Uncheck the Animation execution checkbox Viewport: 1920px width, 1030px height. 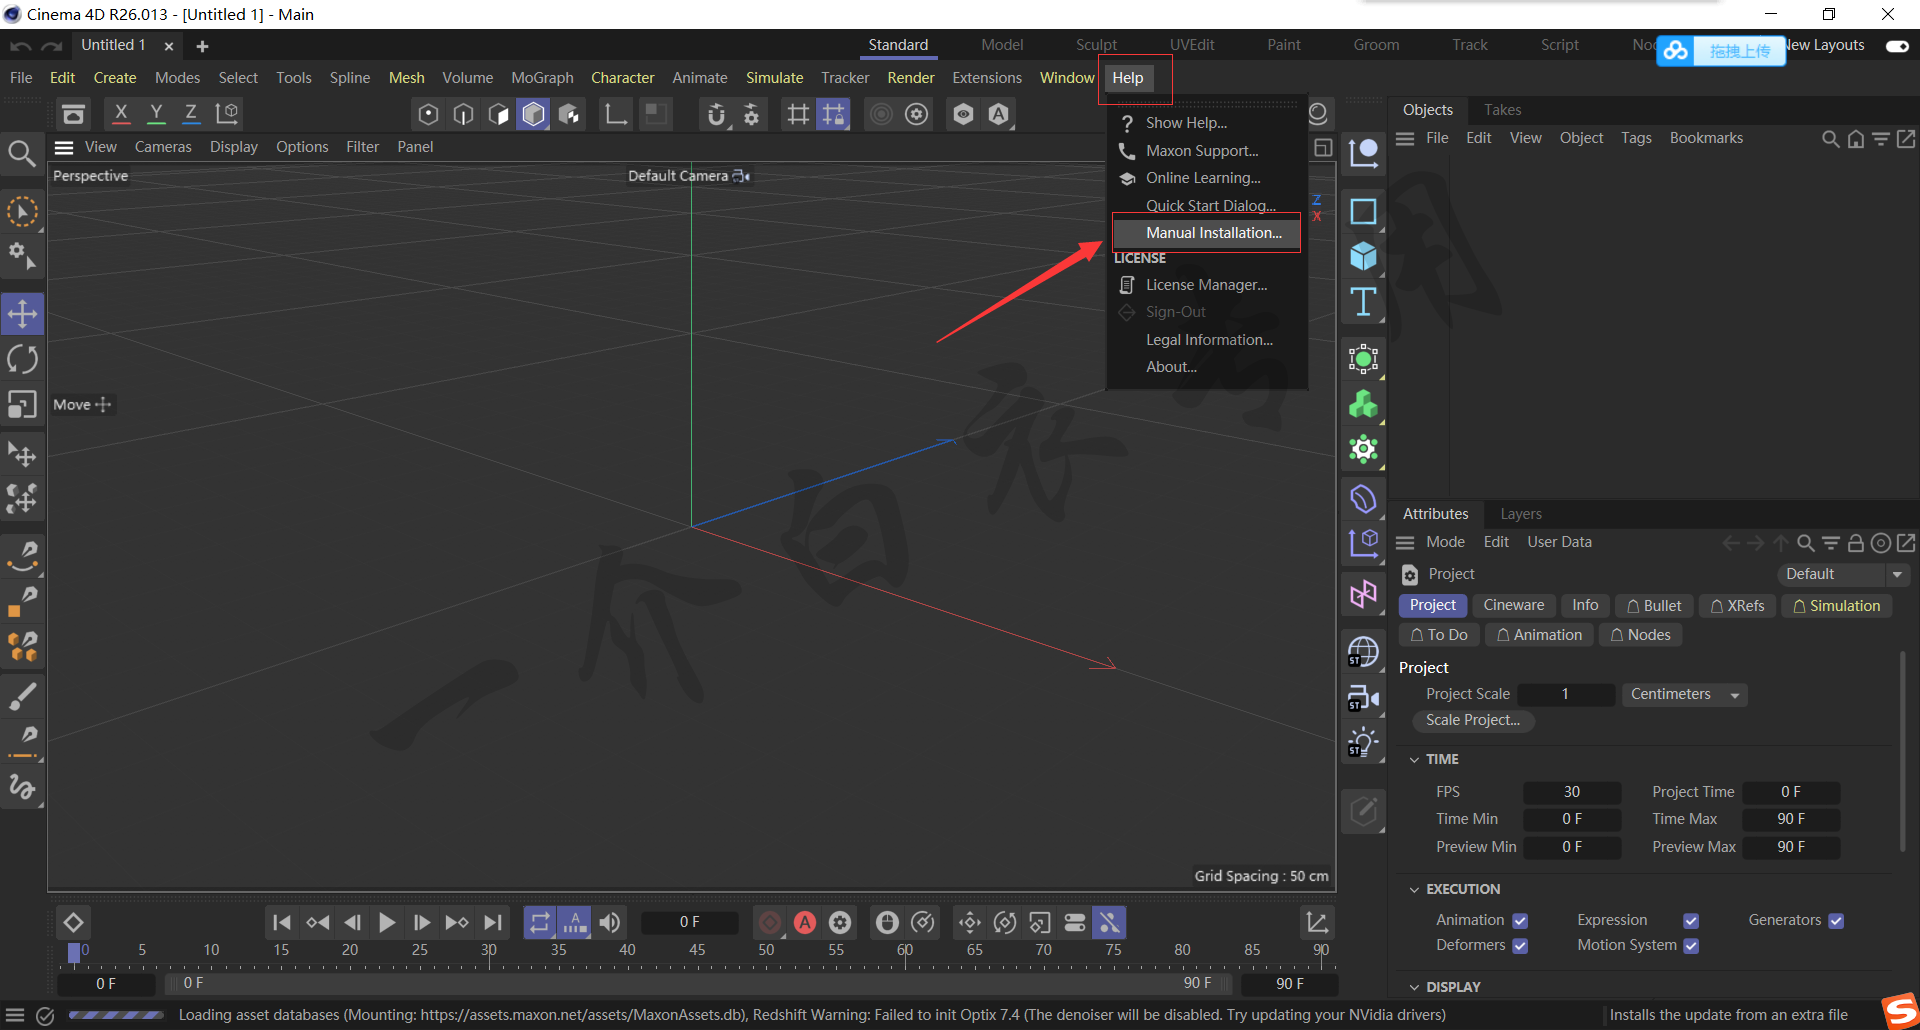1520,921
